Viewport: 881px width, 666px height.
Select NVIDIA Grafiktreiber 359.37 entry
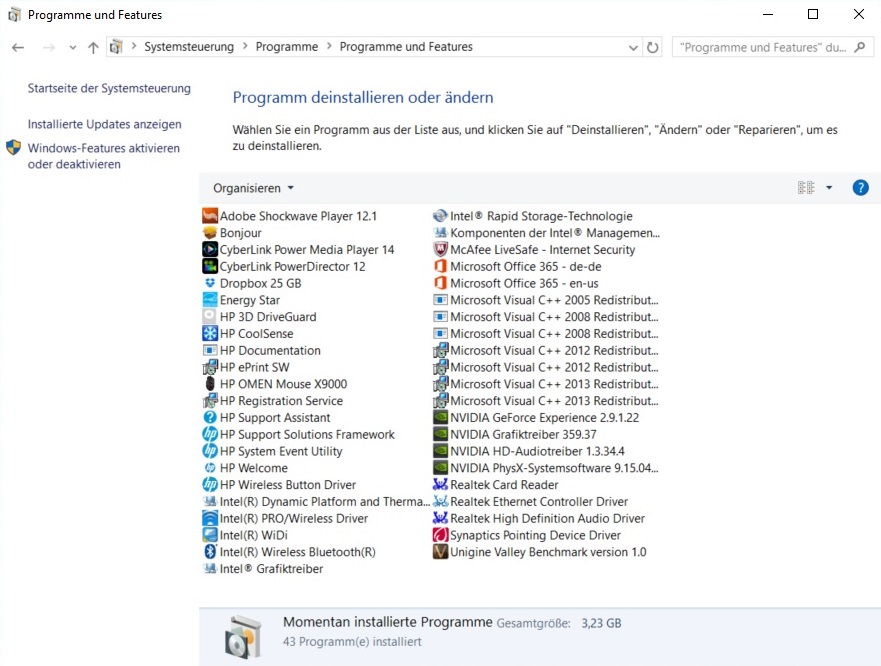click(515, 434)
